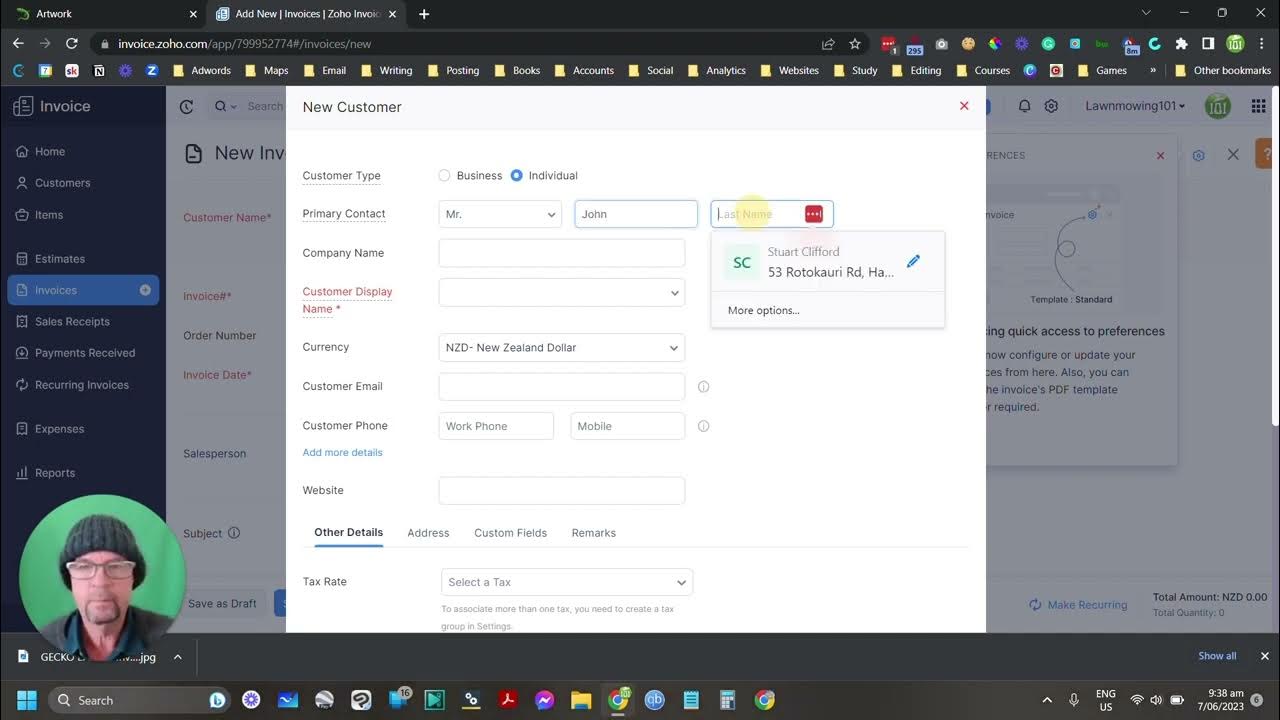The width and height of the screenshot is (1280, 720).
Task: Open Reports from the left sidebar
Action: [55, 472]
